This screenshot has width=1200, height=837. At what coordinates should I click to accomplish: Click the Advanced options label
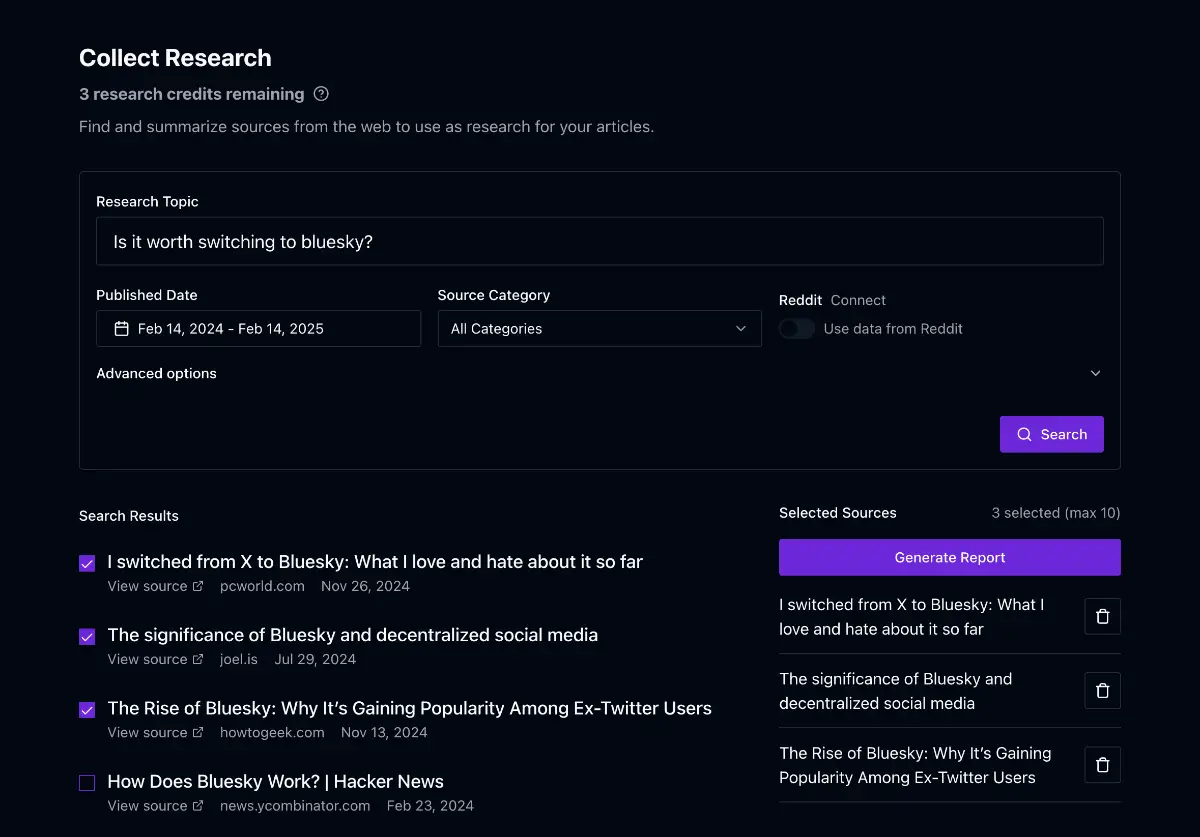(x=156, y=373)
